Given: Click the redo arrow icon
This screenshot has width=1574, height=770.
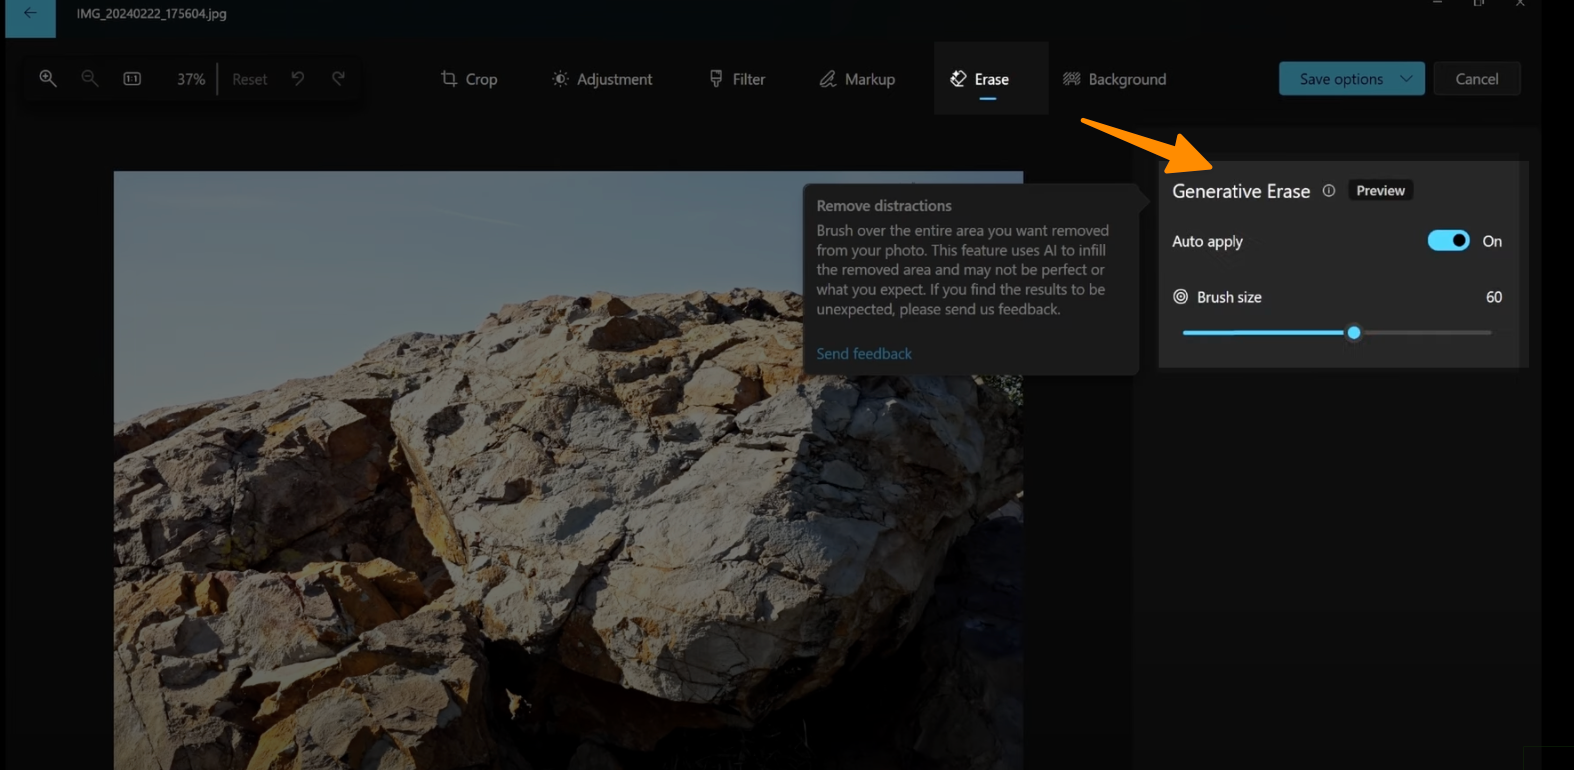Looking at the screenshot, I should [x=339, y=78].
